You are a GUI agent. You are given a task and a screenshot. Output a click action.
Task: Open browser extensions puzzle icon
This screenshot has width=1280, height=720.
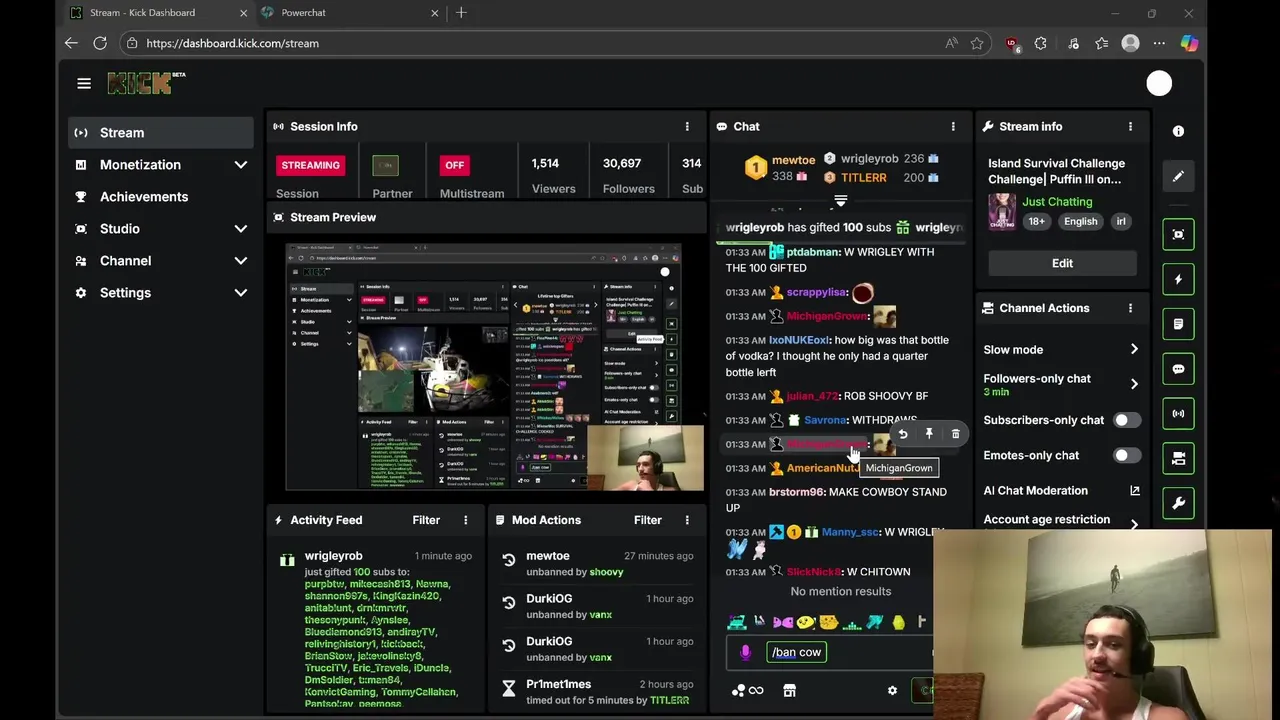coord(1041,43)
